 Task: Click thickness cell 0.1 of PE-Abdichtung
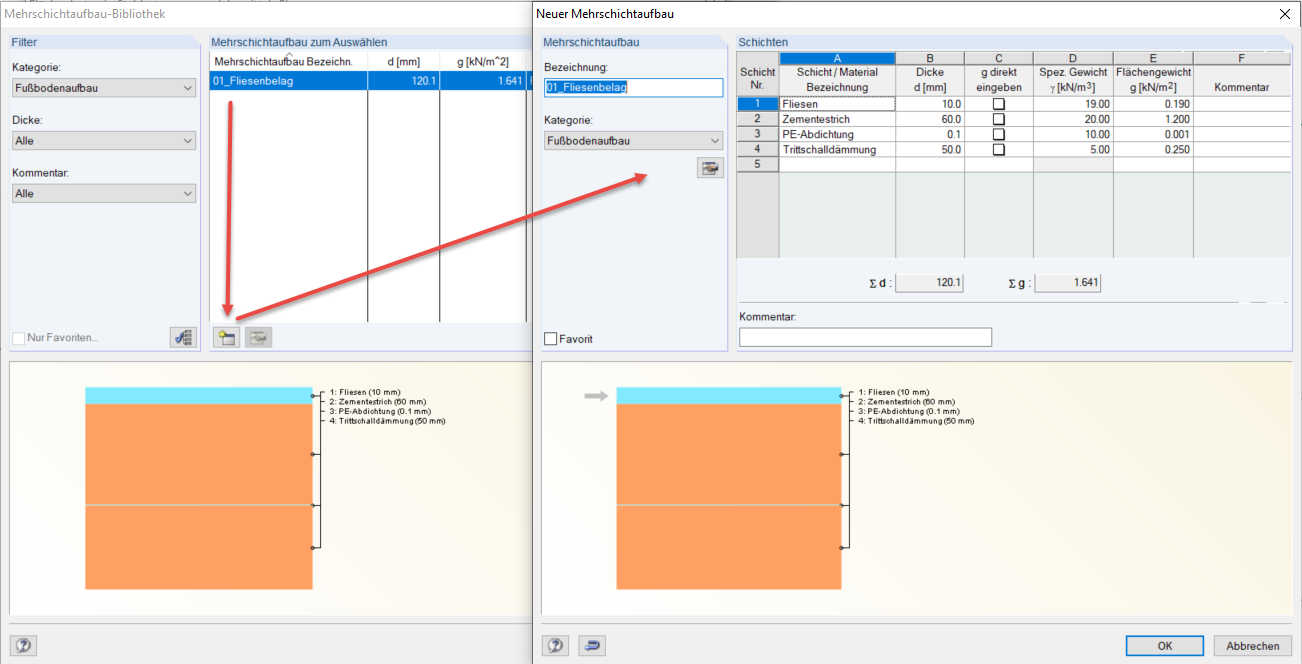pos(929,134)
